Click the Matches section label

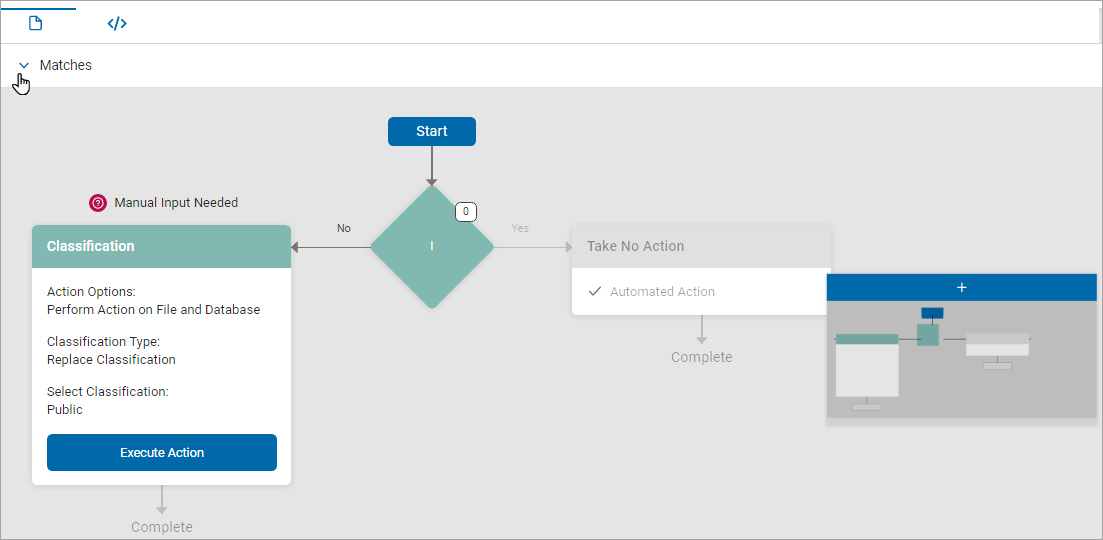pos(66,65)
